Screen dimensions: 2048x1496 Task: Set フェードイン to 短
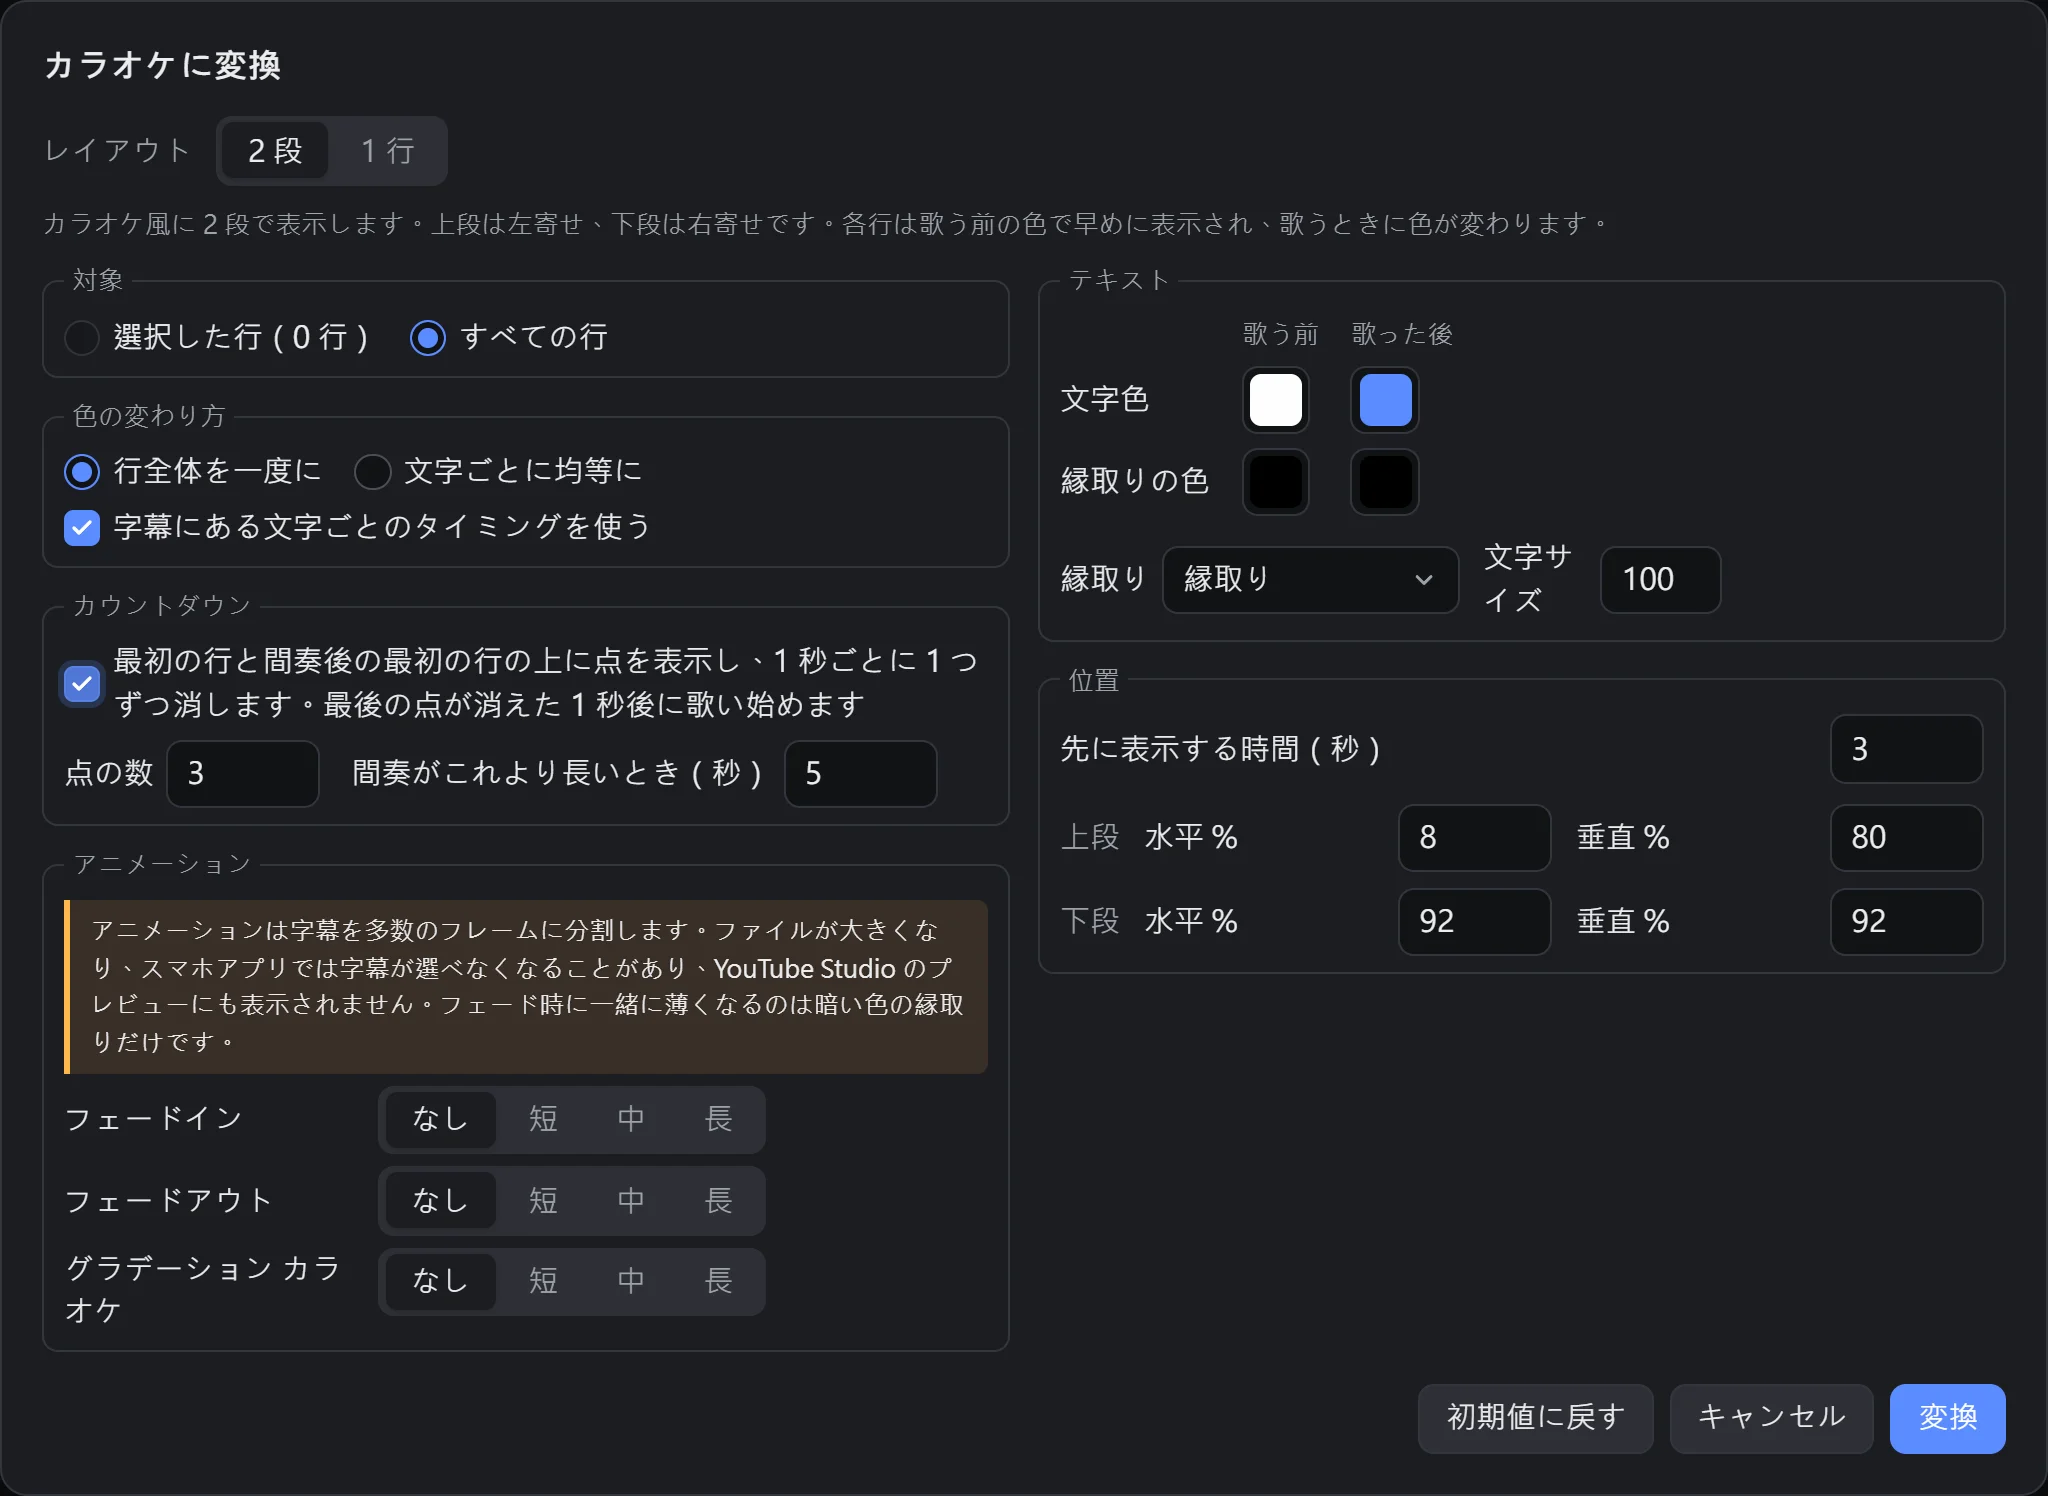[543, 1119]
